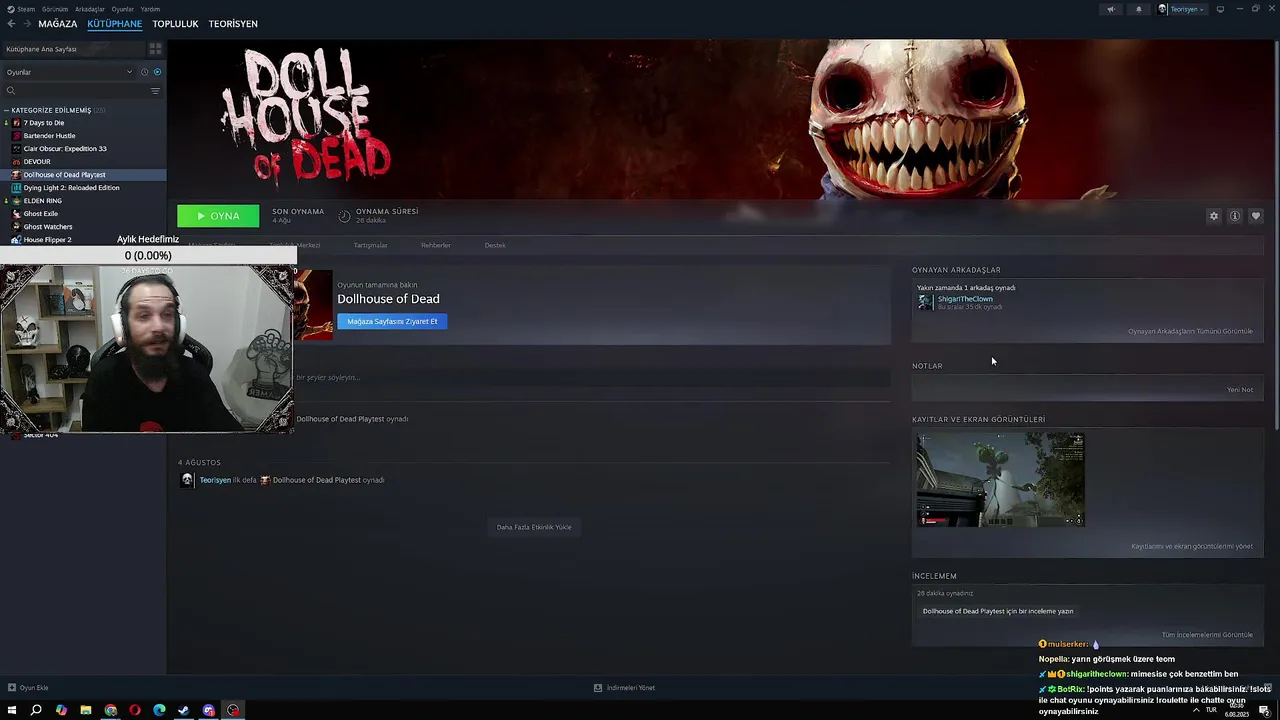Open the Arkadaşlar menu

(x=90, y=9)
